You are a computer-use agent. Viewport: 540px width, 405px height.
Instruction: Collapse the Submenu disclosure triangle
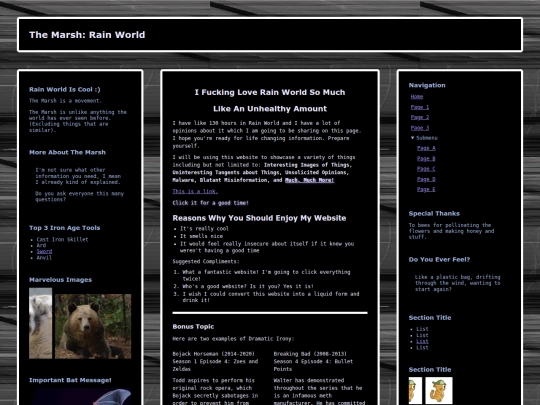tap(413, 138)
